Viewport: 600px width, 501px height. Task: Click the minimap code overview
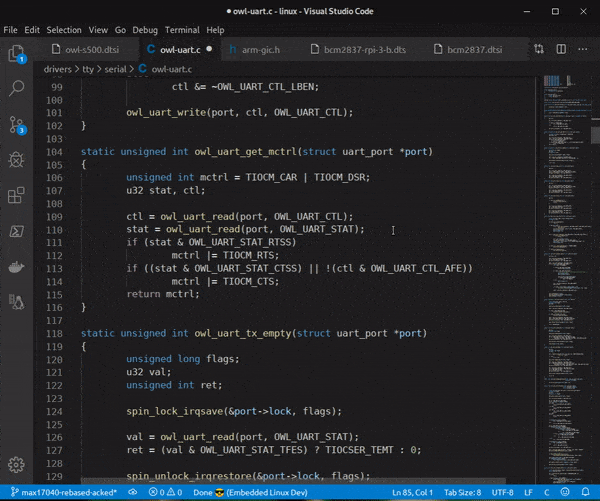pyautogui.click(x=566, y=279)
